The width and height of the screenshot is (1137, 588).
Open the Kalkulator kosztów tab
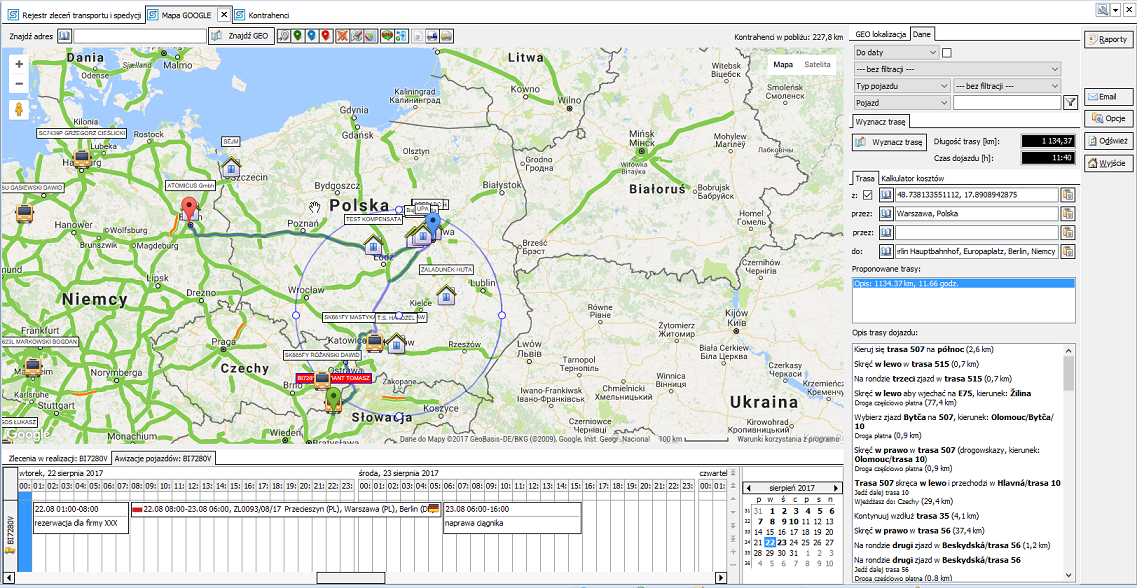pos(912,178)
